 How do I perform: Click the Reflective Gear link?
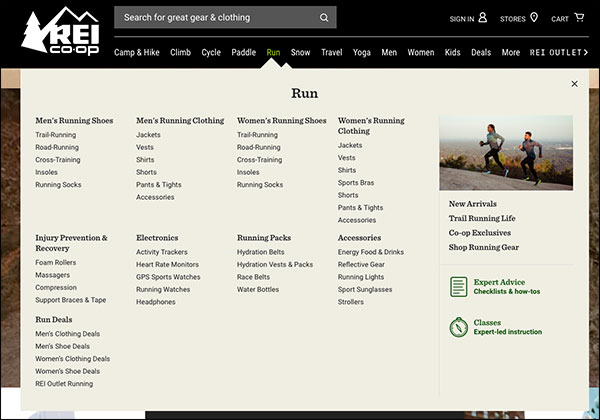pos(361,264)
